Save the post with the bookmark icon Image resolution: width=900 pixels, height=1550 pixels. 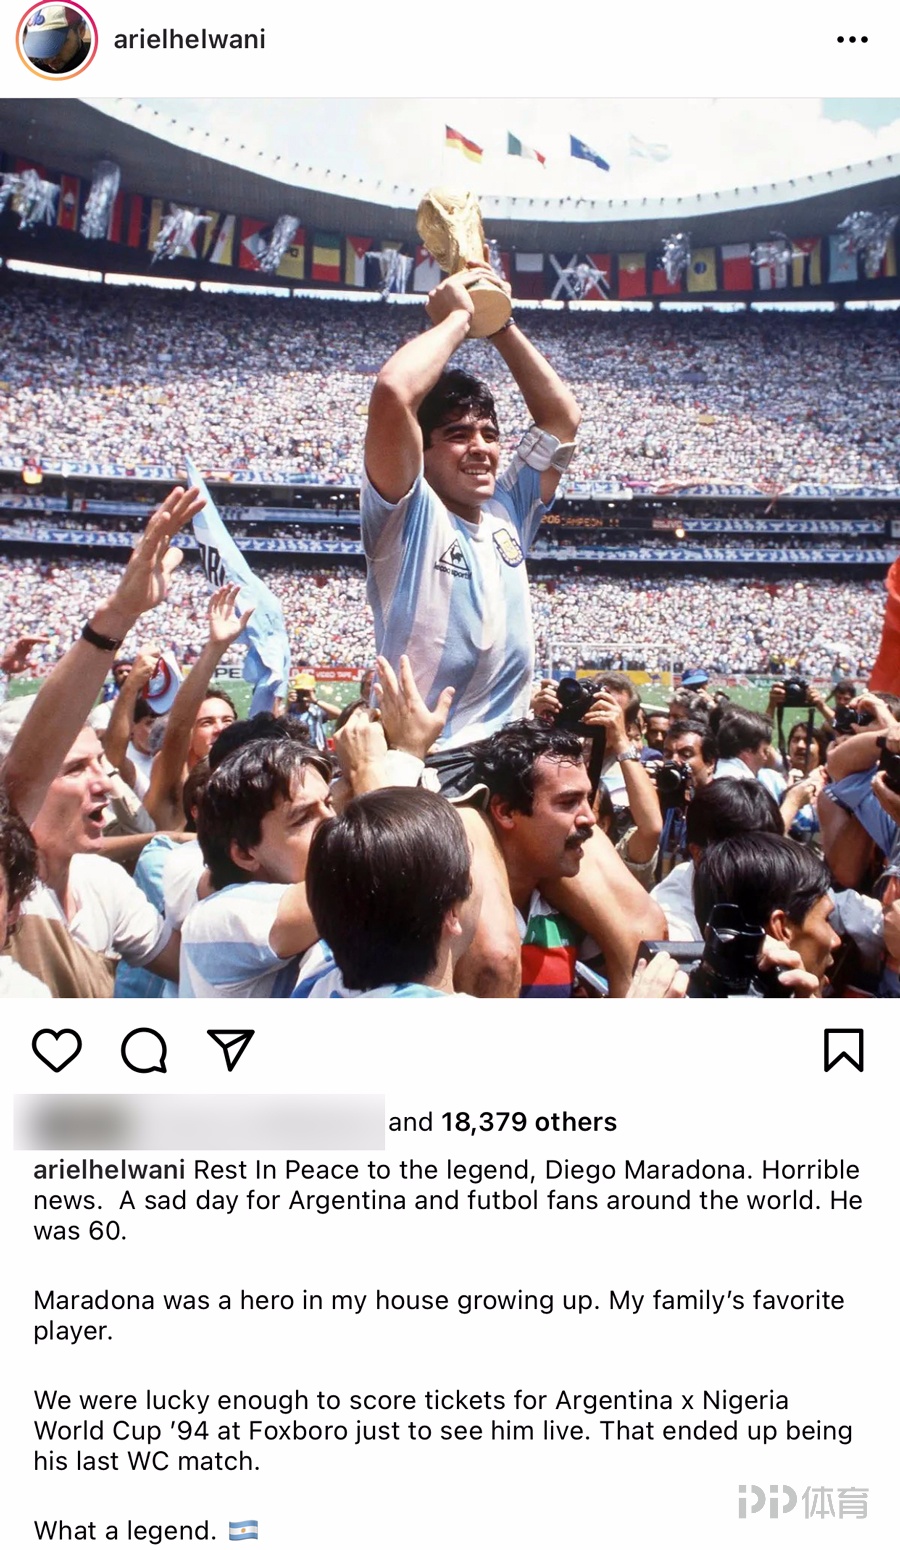(x=843, y=1051)
